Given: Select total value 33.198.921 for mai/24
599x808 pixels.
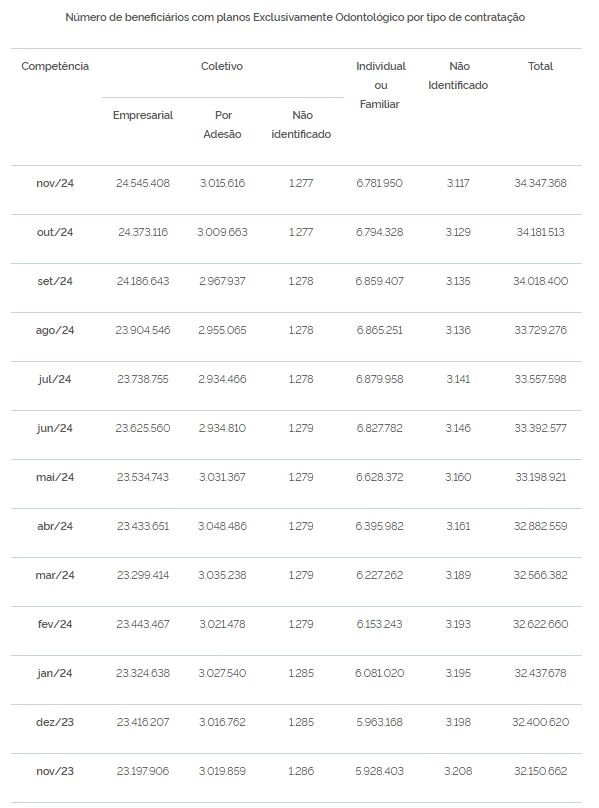Looking at the screenshot, I should pos(540,477).
